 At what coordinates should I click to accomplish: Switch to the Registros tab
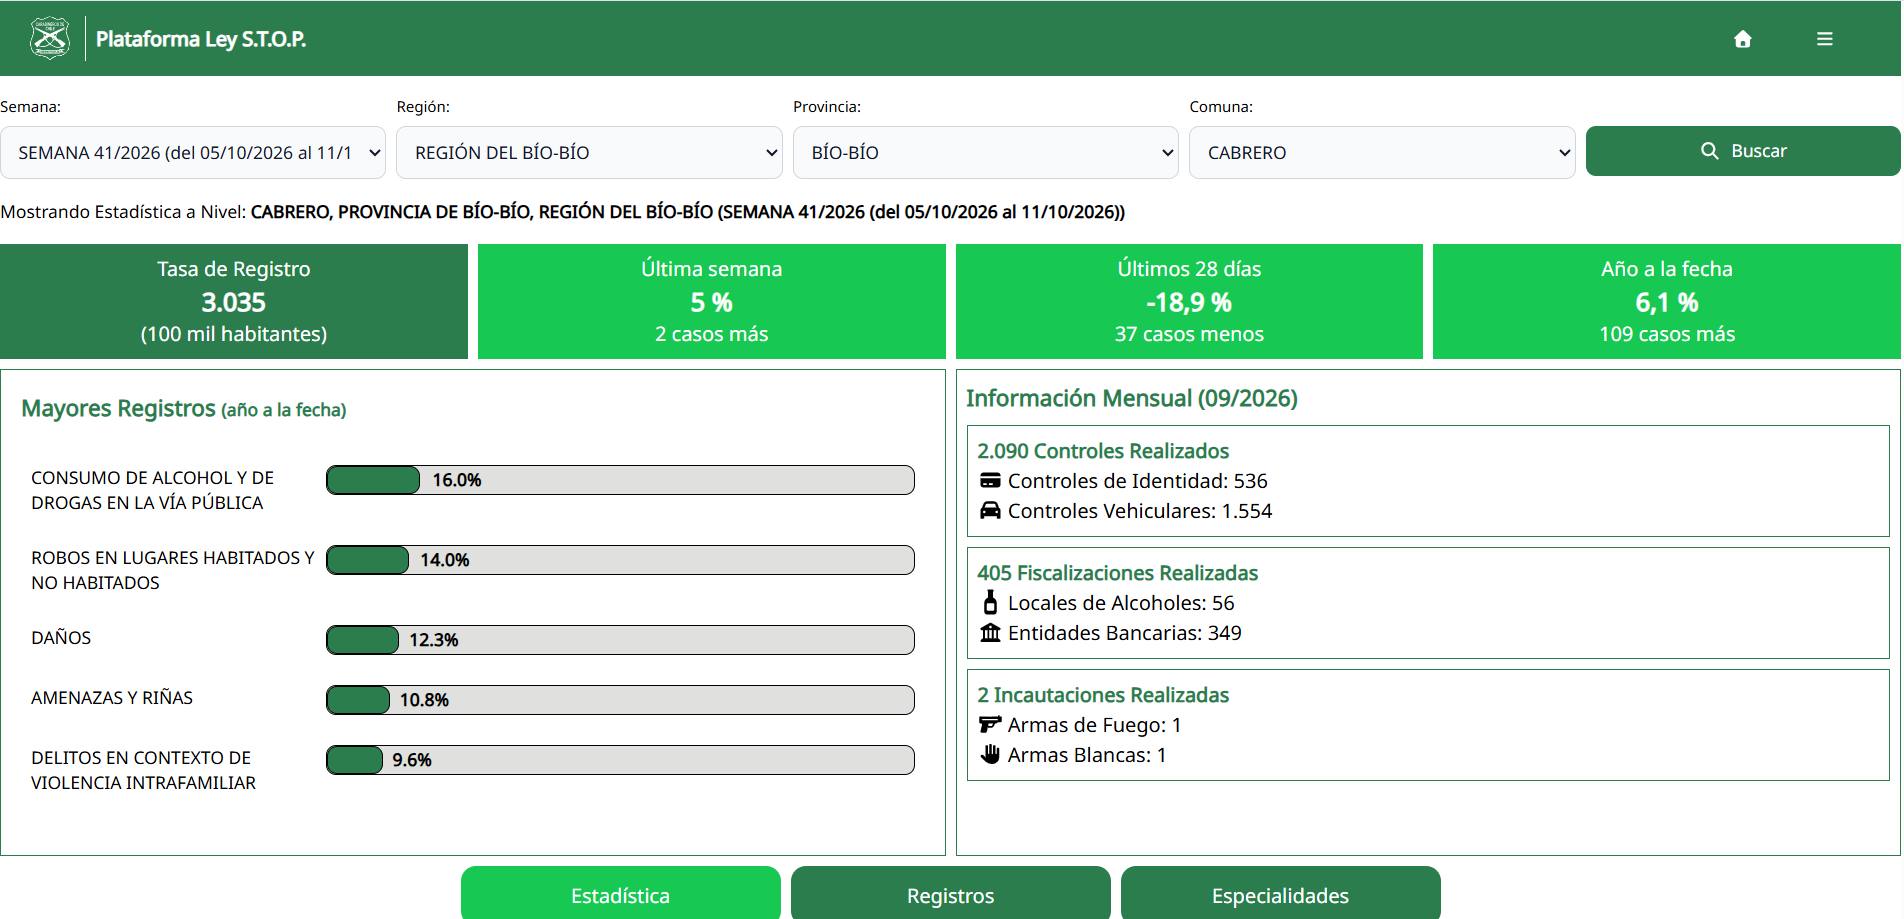(950, 893)
